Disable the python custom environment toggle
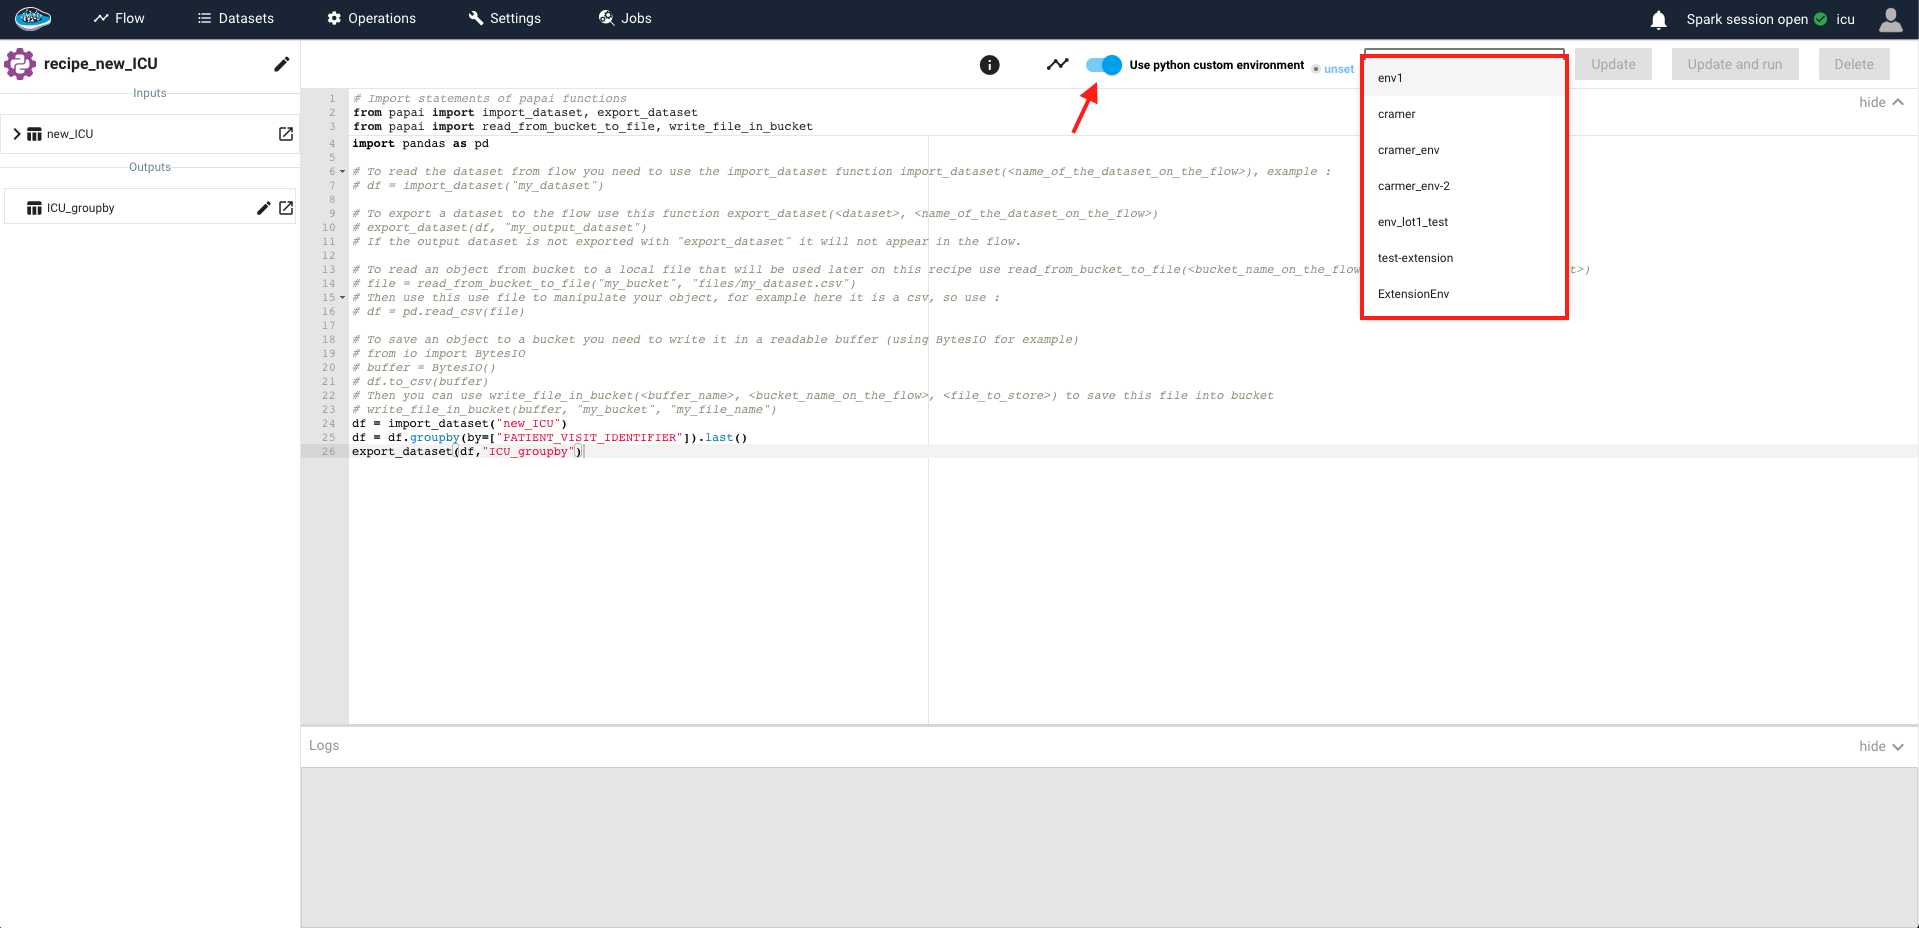 1103,65
